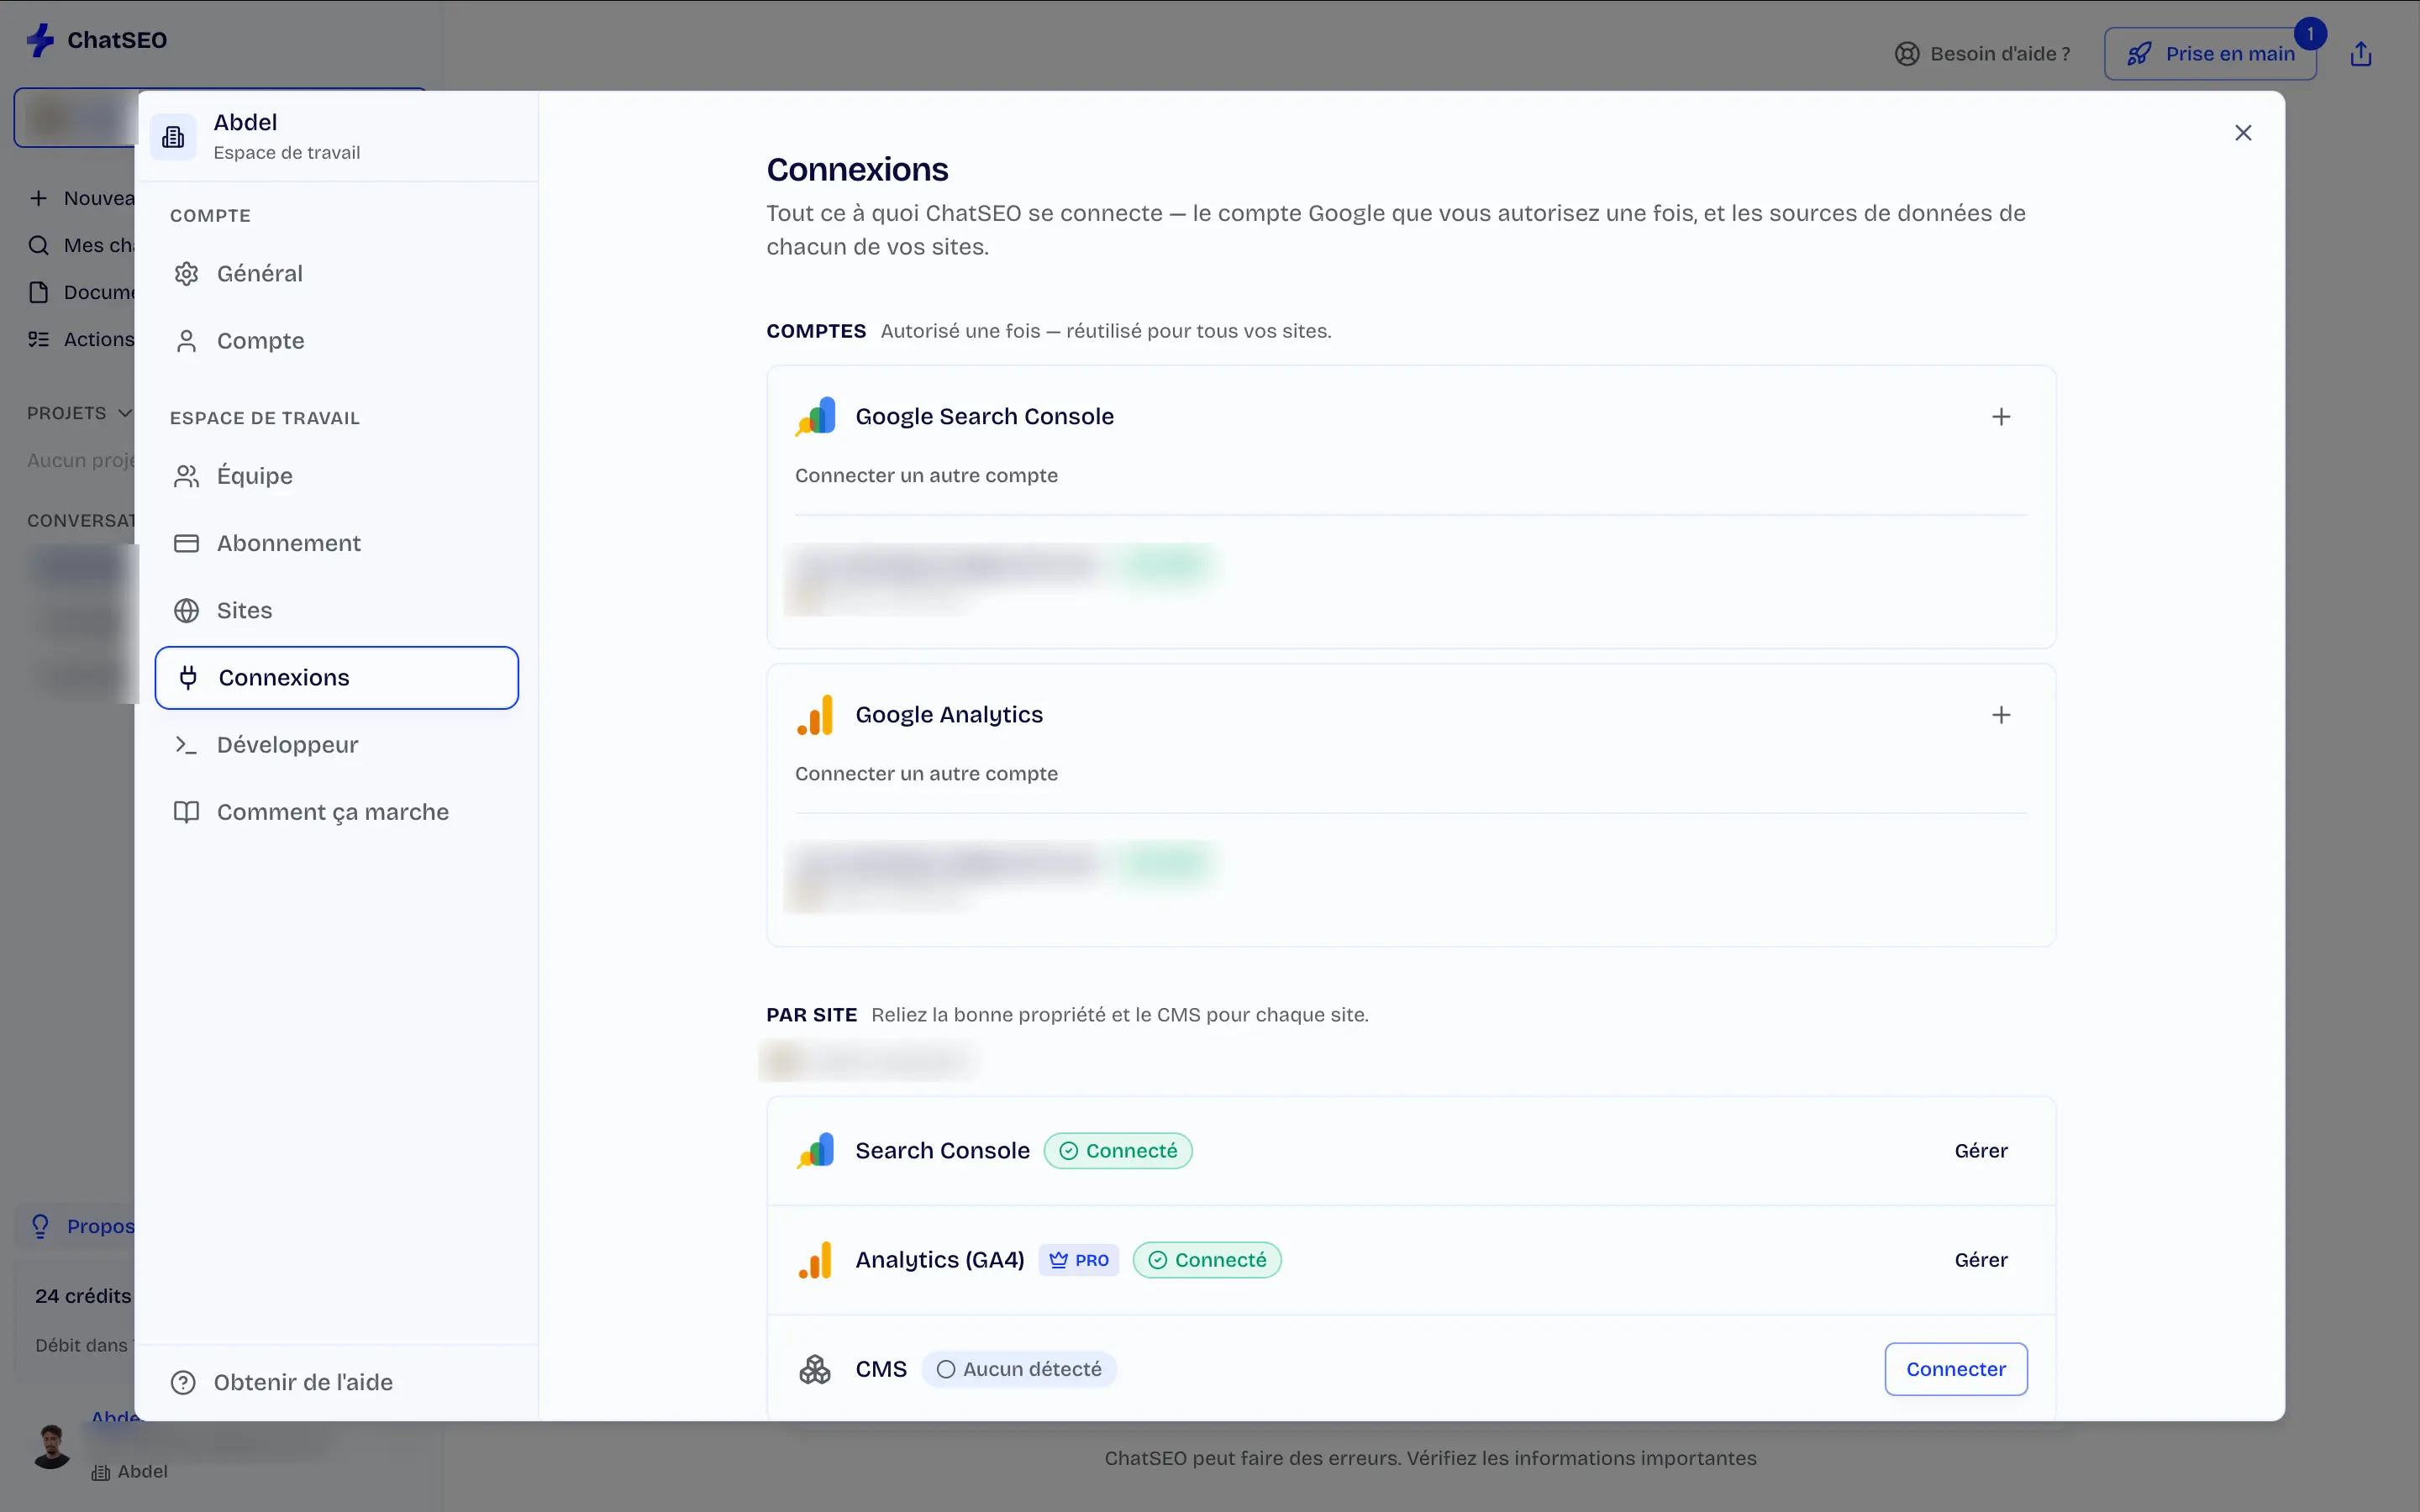Open the Général settings section

[x=336, y=273]
